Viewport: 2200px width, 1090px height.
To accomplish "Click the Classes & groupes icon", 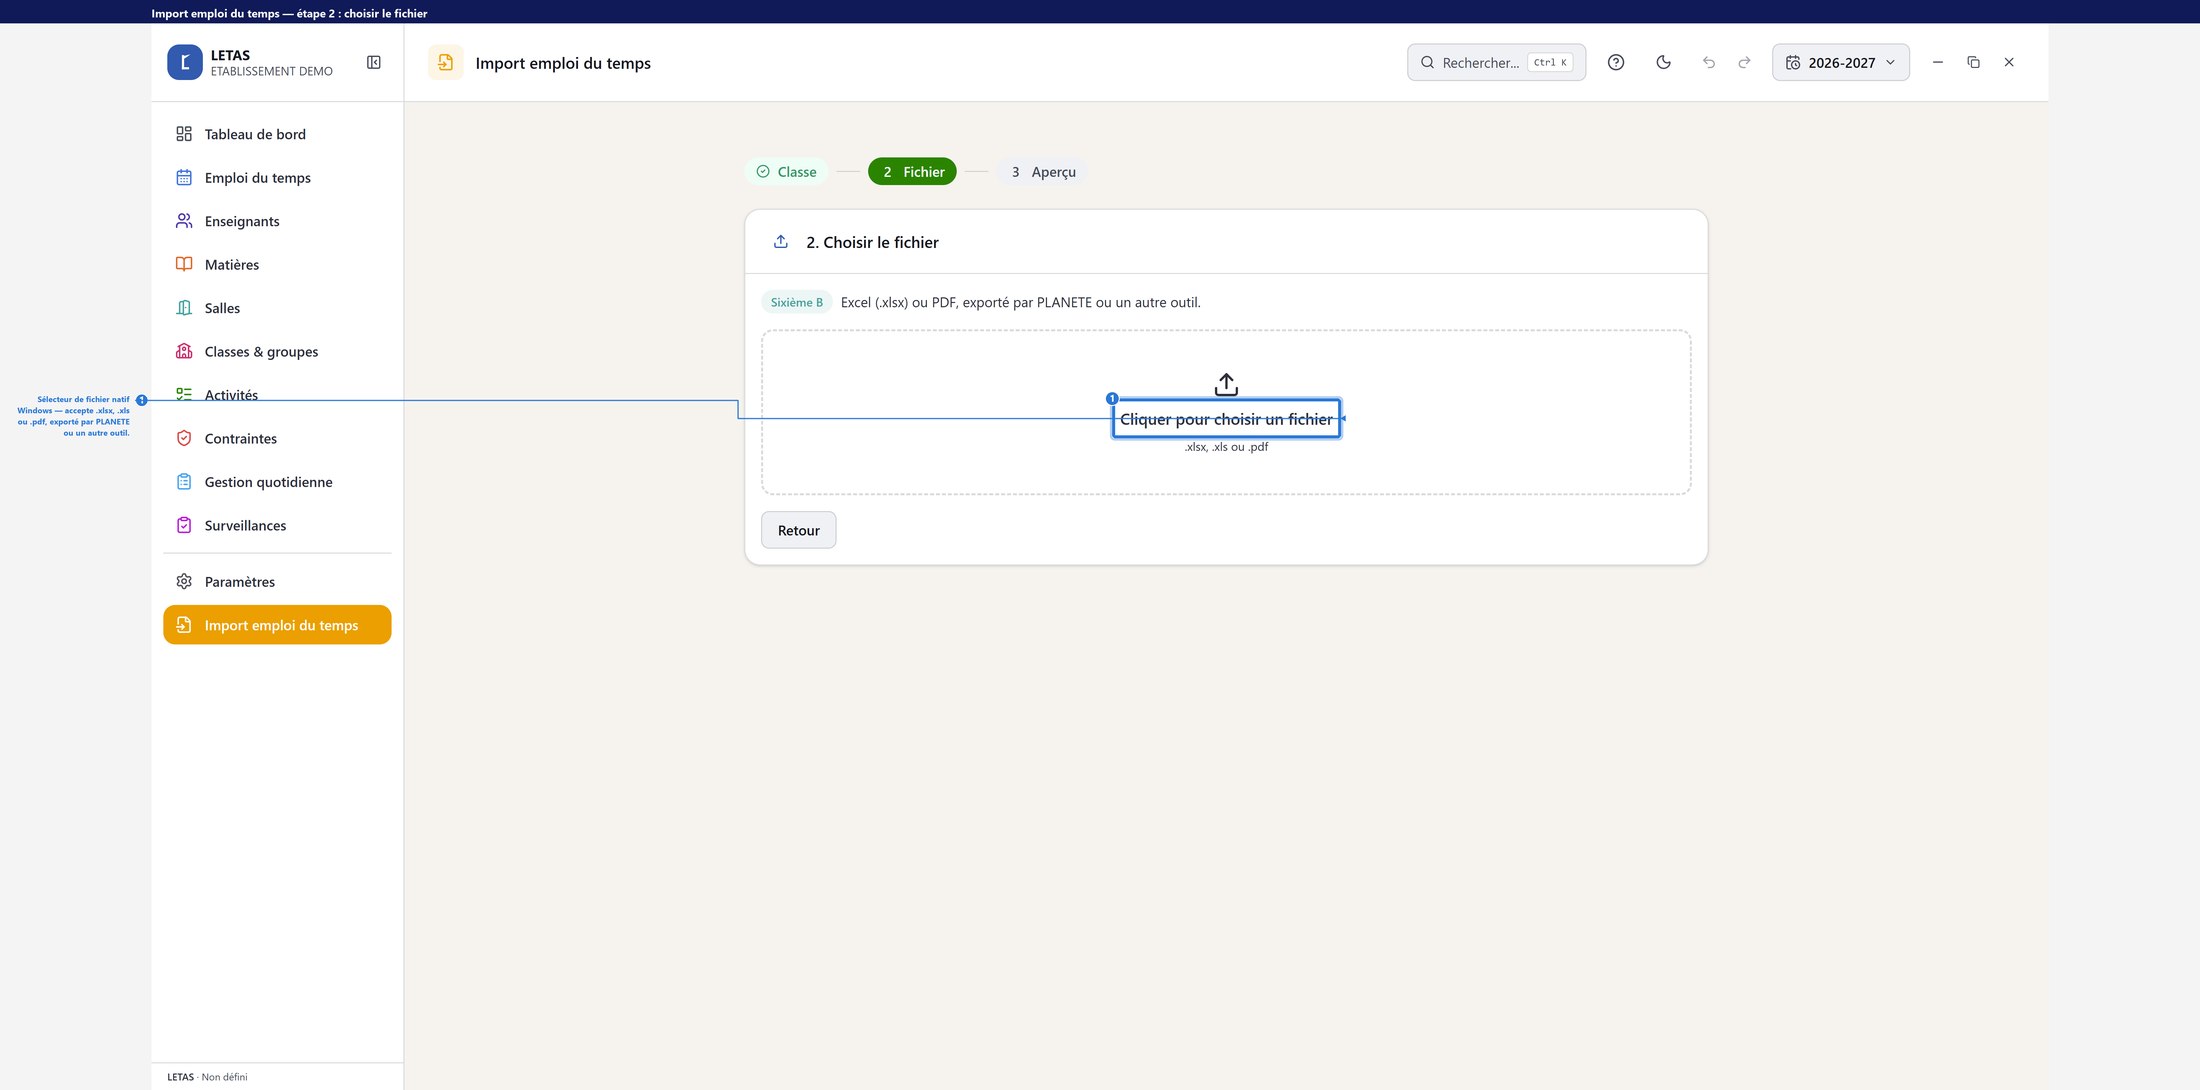I will (x=184, y=351).
